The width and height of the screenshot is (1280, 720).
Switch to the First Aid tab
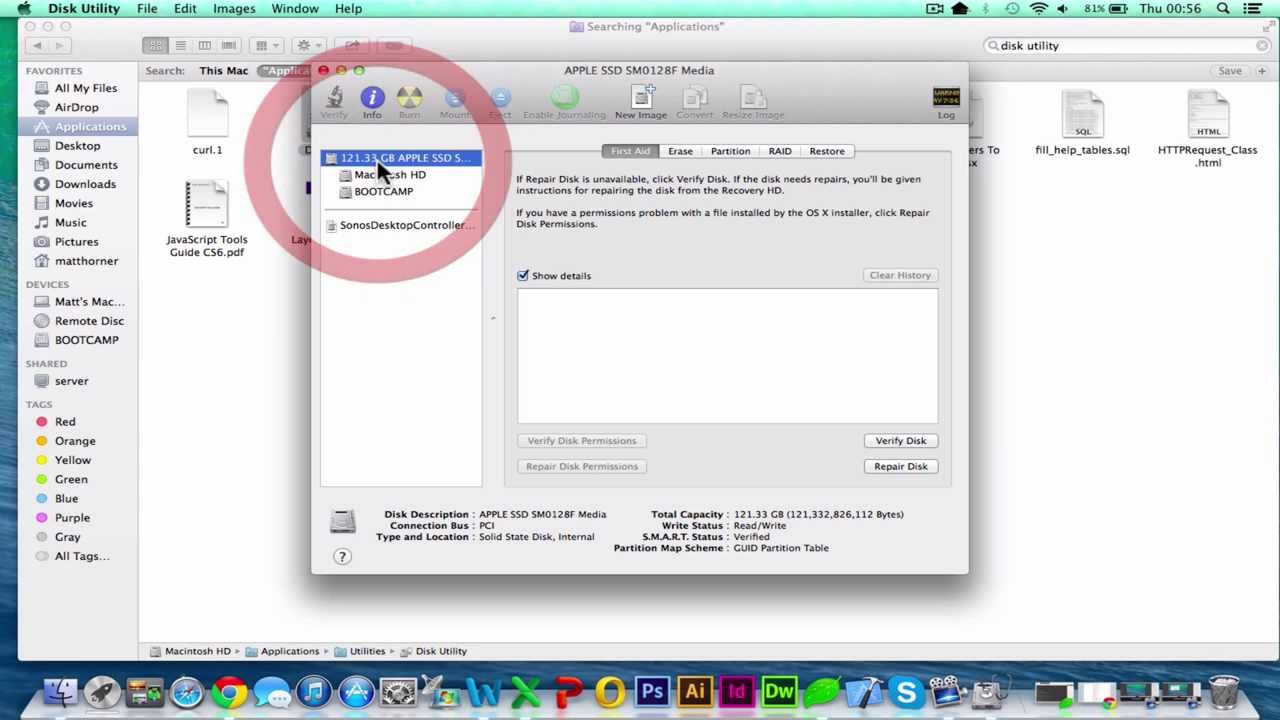(630, 151)
